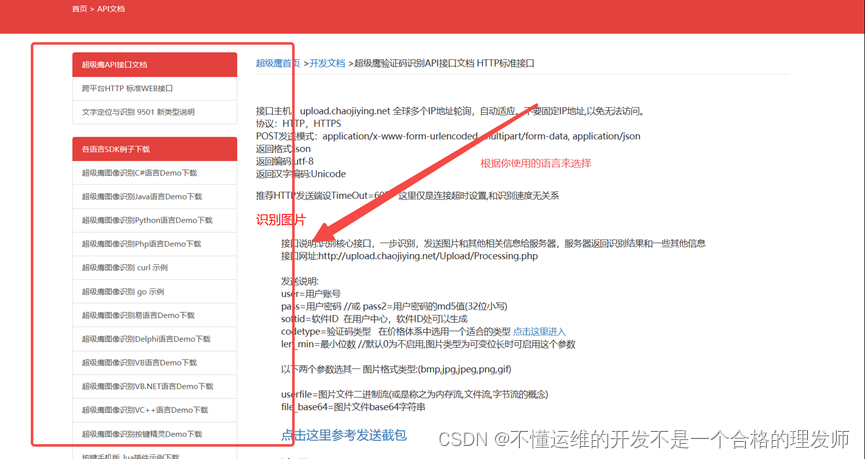Viewport: 865px width, 459px height.
Task: Open 文字定位与识别 9501 新类型说明 item
Action: [x=154, y=112]
